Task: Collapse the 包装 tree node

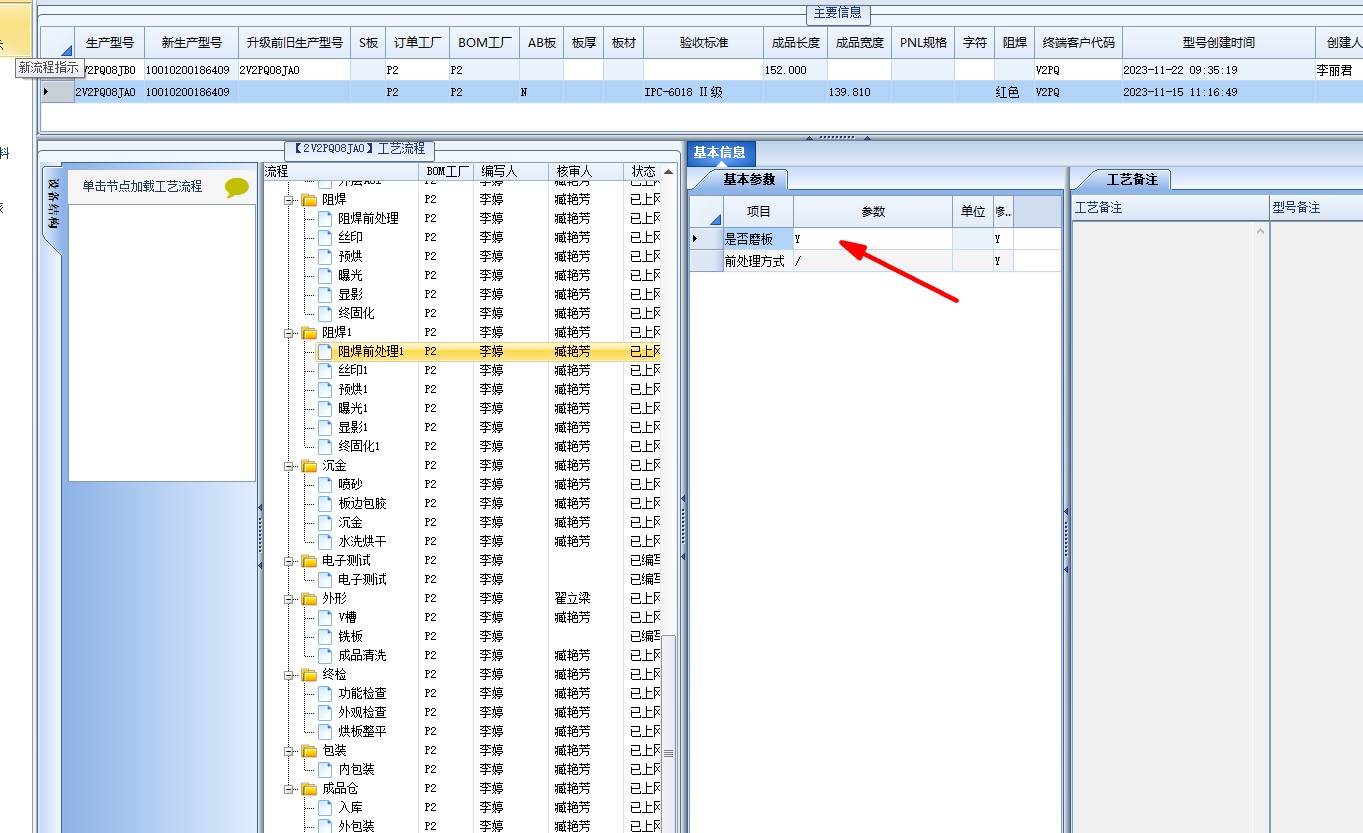Action: pyautogui.click(x=290, y=751)
